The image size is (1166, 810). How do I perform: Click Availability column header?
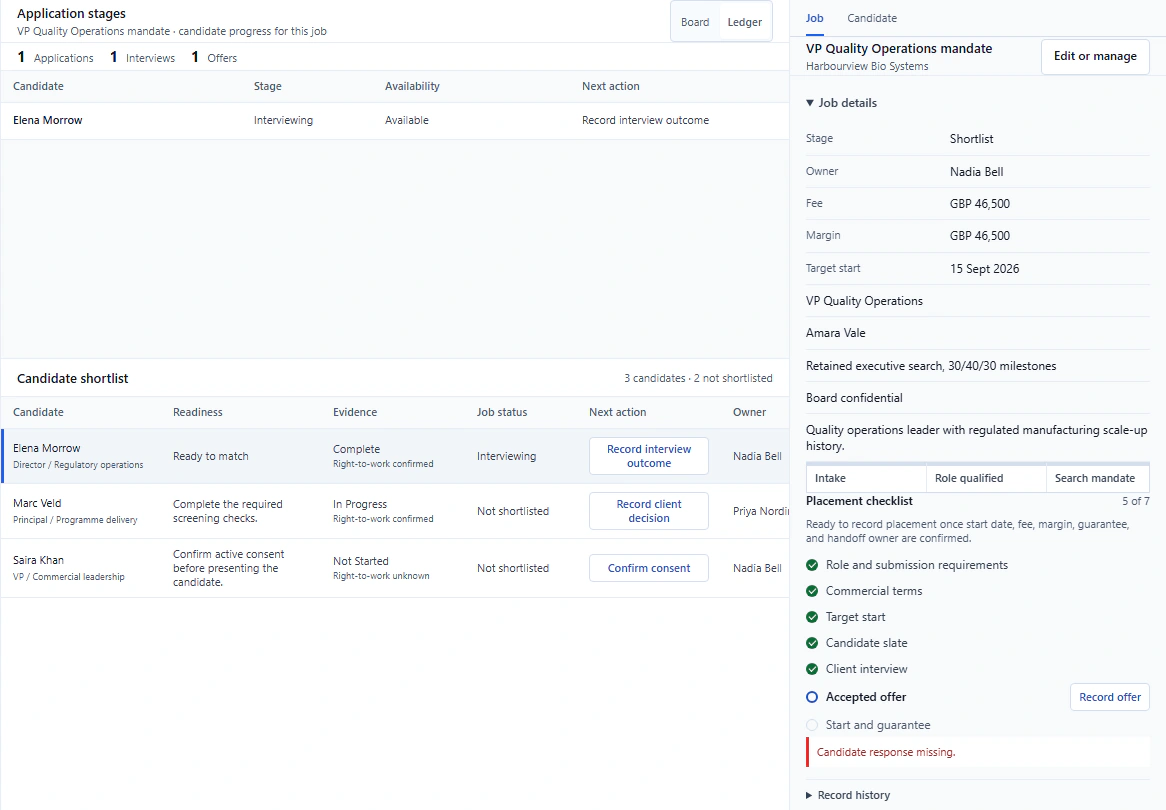click(x=412, y=86)
